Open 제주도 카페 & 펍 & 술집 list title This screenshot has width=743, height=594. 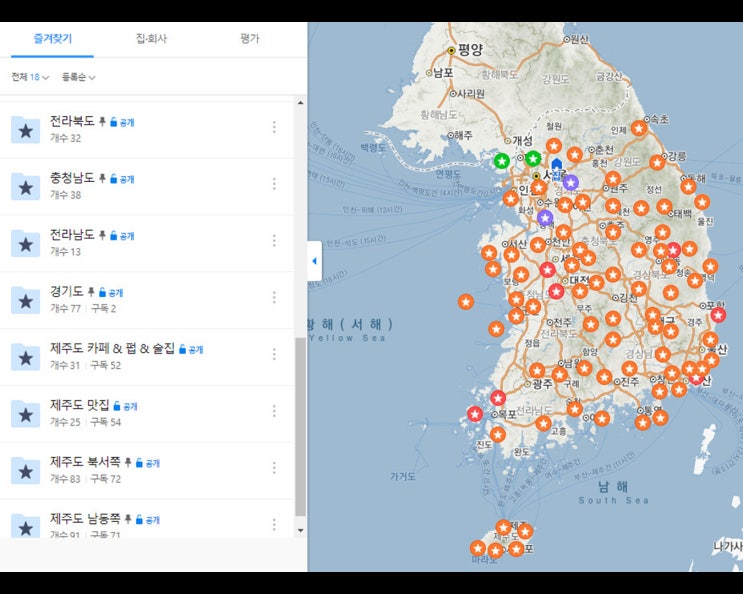(x=112, y=349)
